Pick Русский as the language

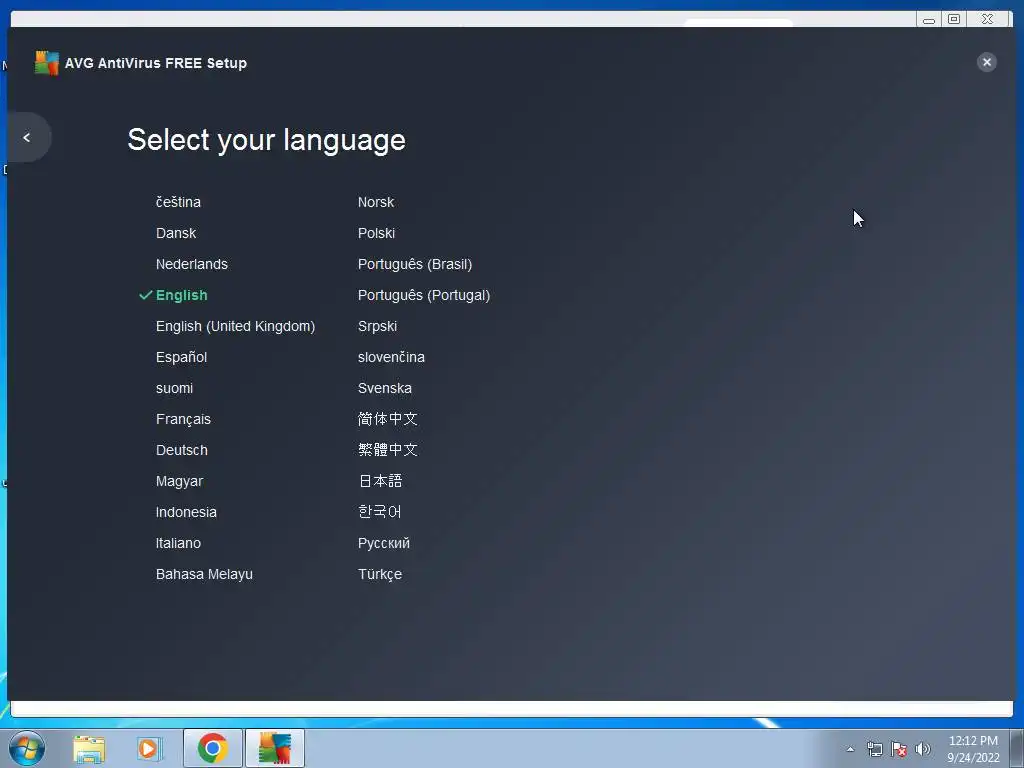(384, 543)
